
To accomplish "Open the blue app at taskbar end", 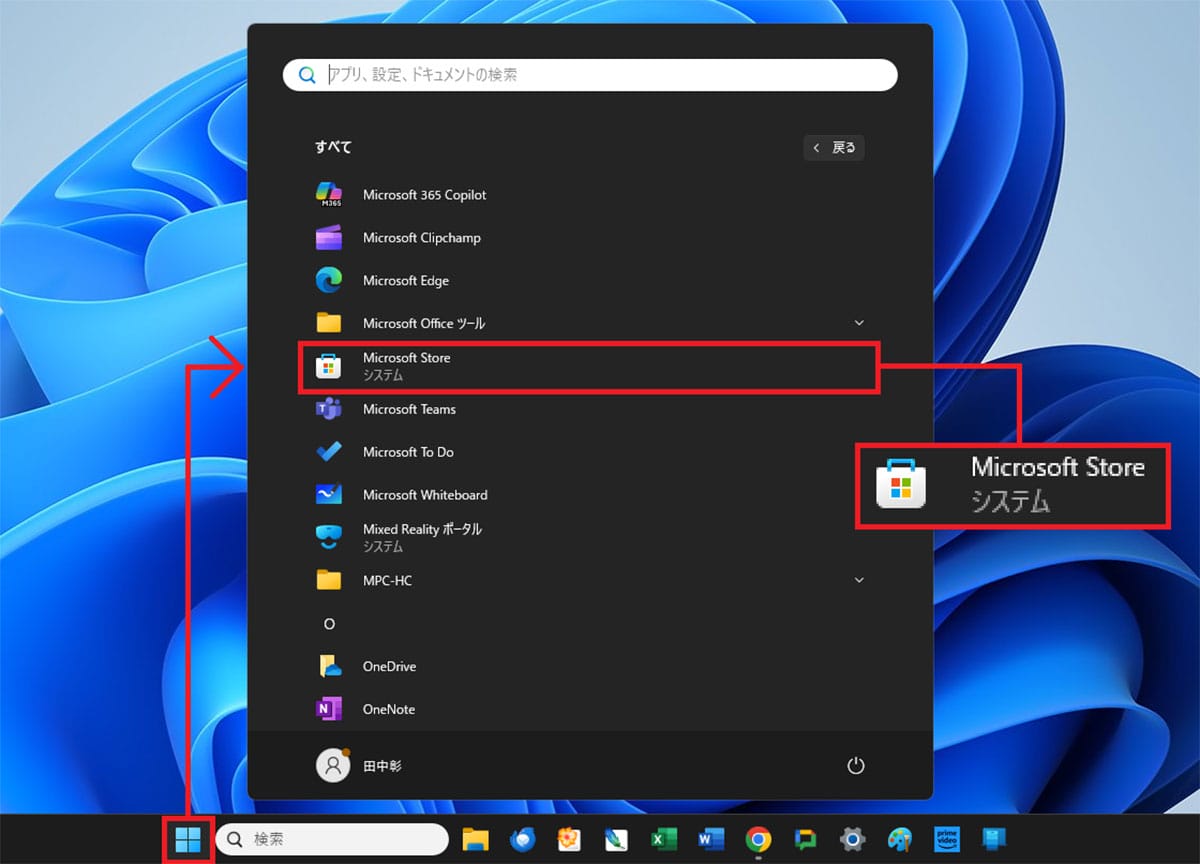I will [x=993, y=839].
